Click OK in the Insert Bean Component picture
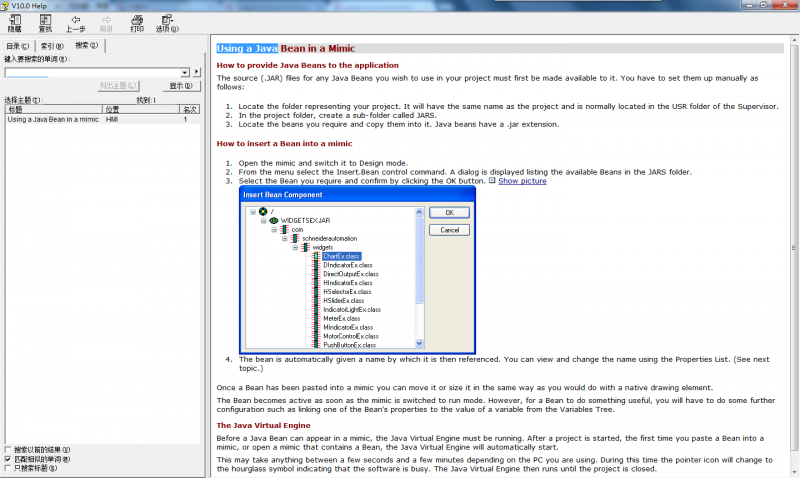The width and height of the screenshot is (800, 478). 449,213
